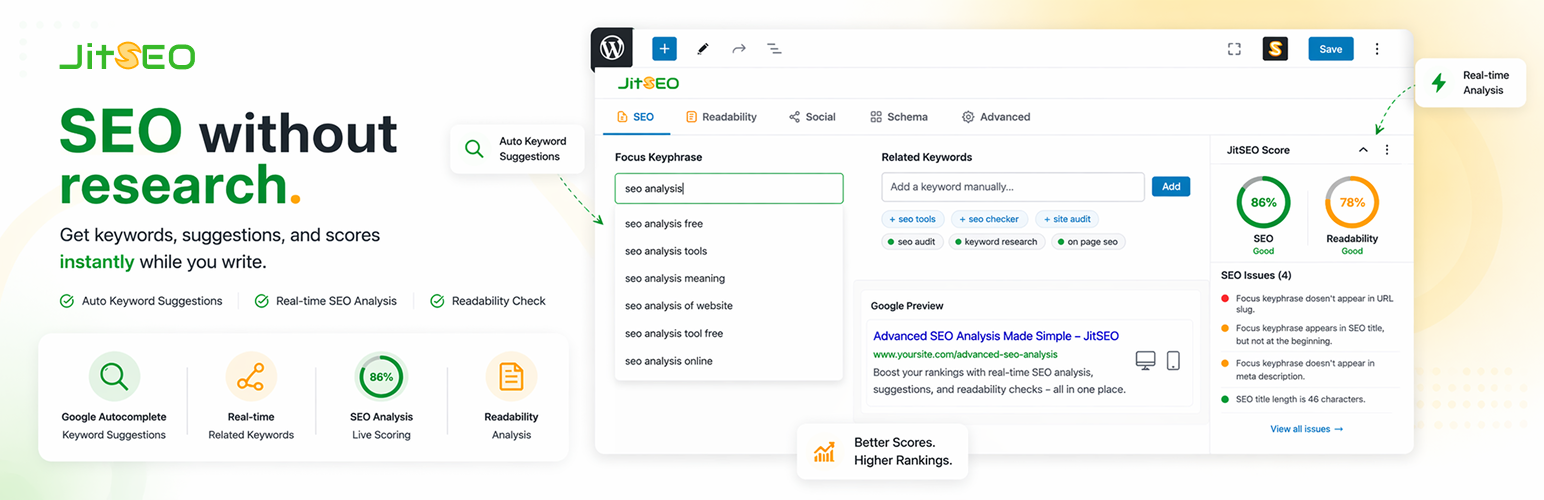Open the document overview list icon

[774, 48]
